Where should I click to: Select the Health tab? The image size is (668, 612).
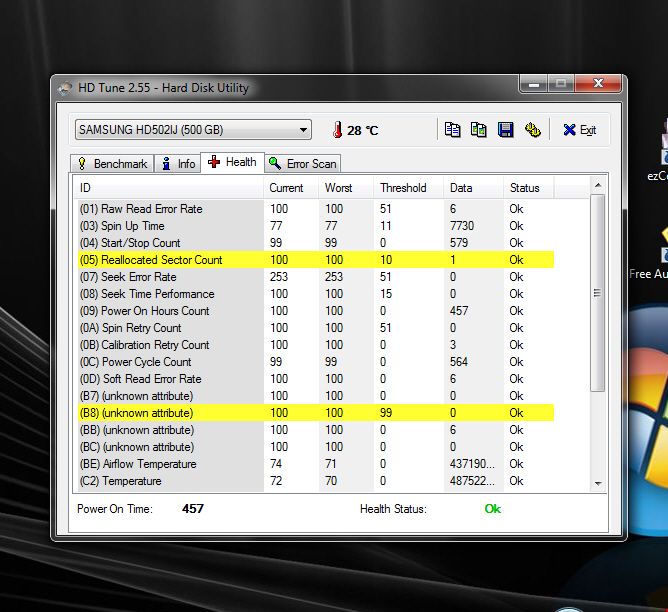click(x=232, y=162)
